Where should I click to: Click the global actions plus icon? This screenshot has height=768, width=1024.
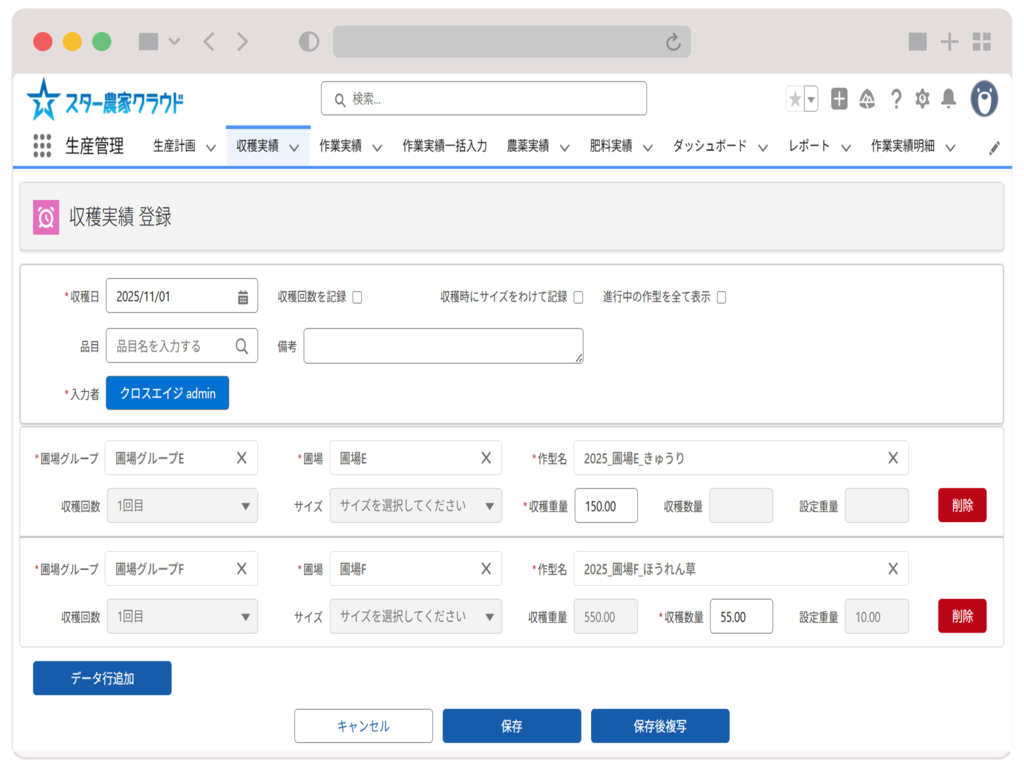click(x=840, y=98)
